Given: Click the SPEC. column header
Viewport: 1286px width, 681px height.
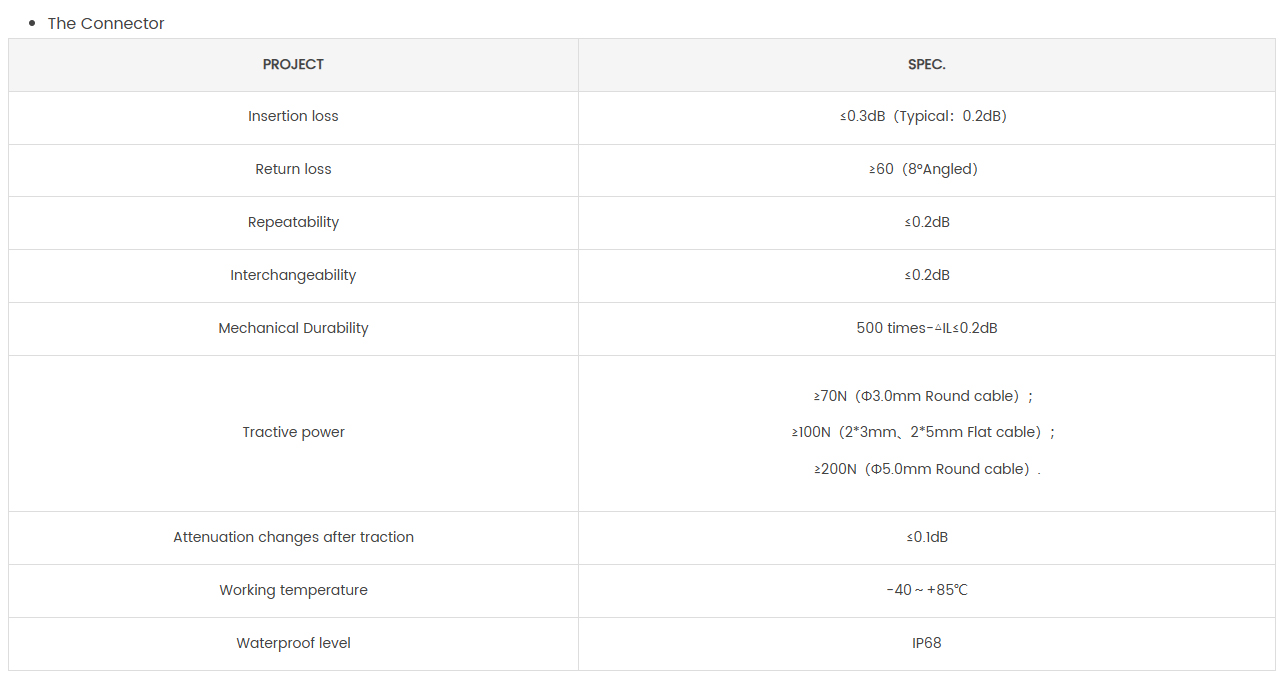Looking at the screenshot, I should [927, 65].
